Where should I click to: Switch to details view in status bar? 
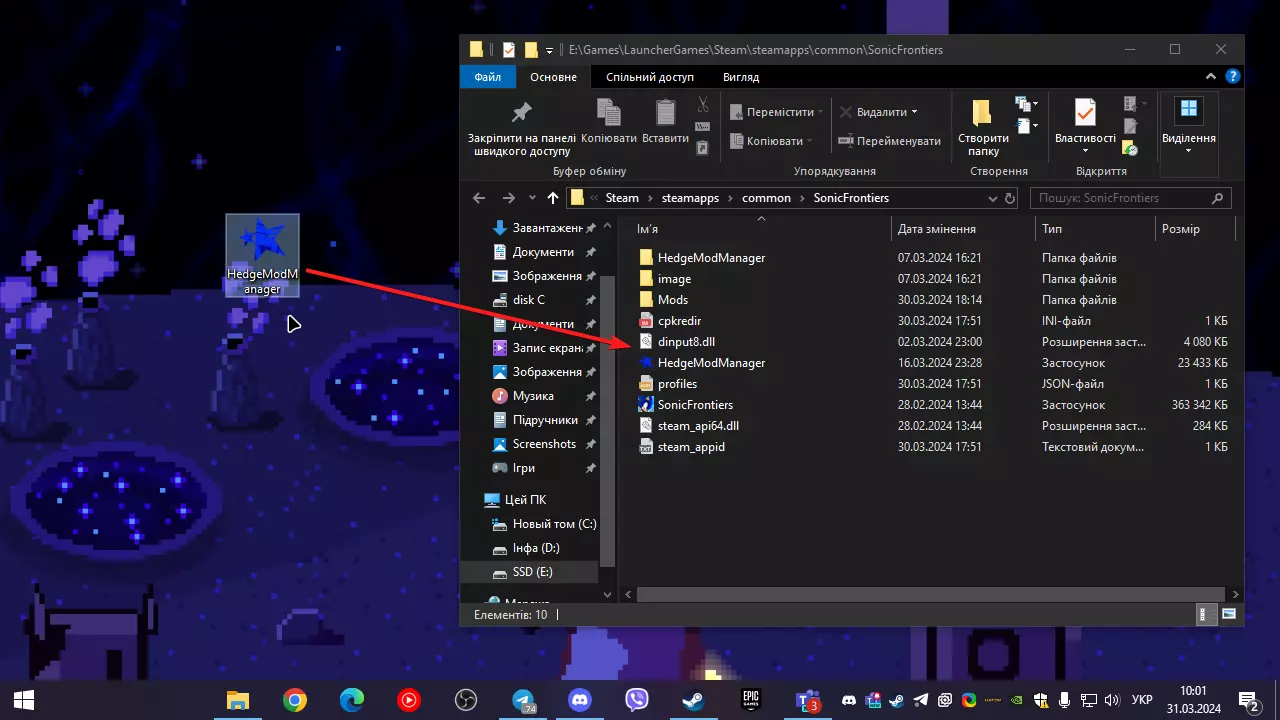(x=1209, y=614)
